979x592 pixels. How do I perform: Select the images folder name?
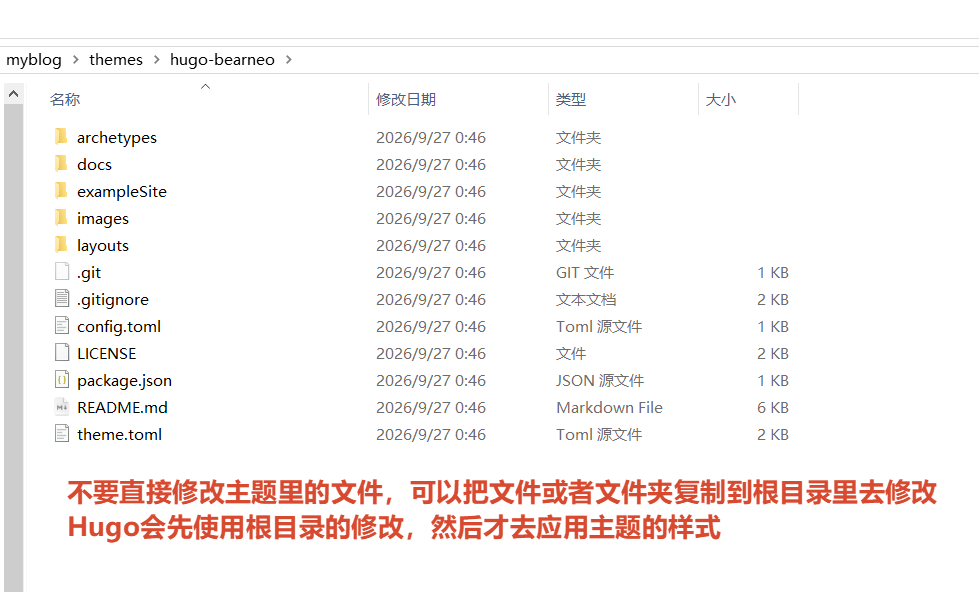[x=103, y=219]
